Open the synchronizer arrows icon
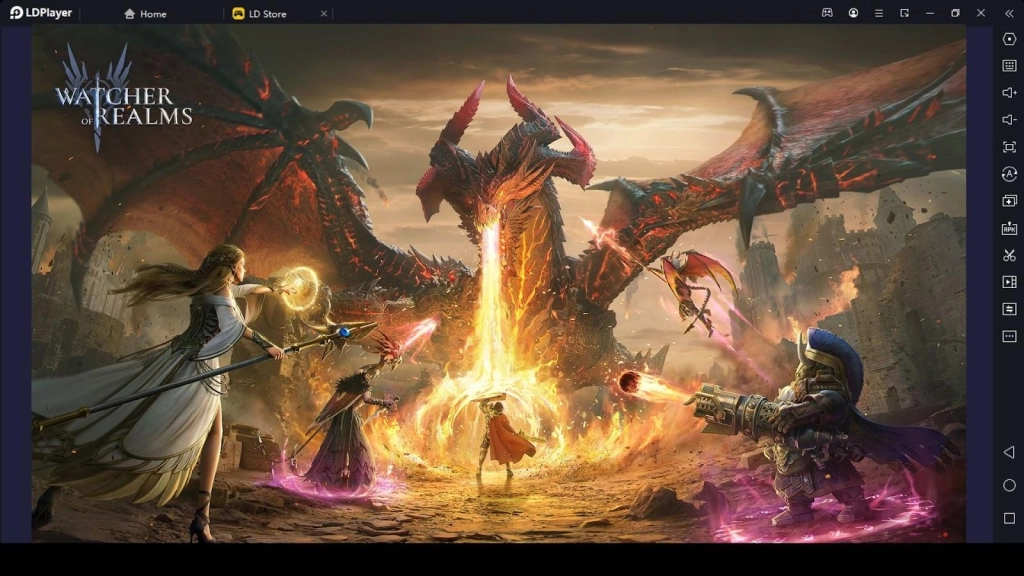Image resolution: width=1024 pixels, height=576 pixels. pyautogui.click(x=1009, y=309)
